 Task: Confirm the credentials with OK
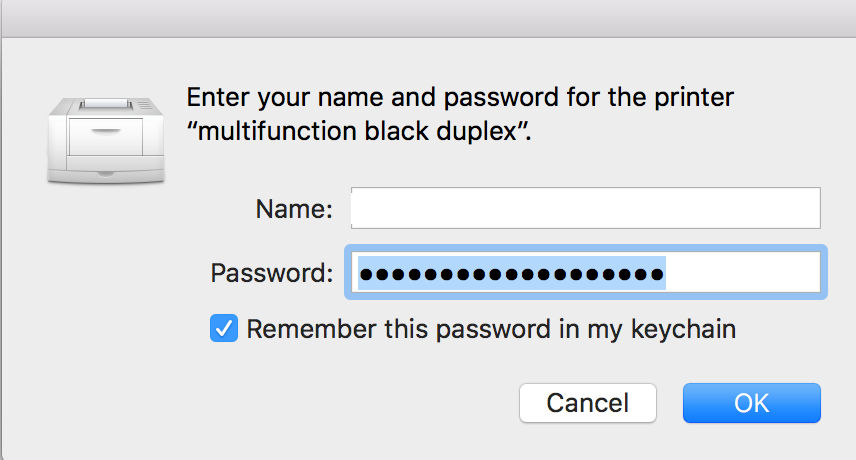(x=751, y=403)
